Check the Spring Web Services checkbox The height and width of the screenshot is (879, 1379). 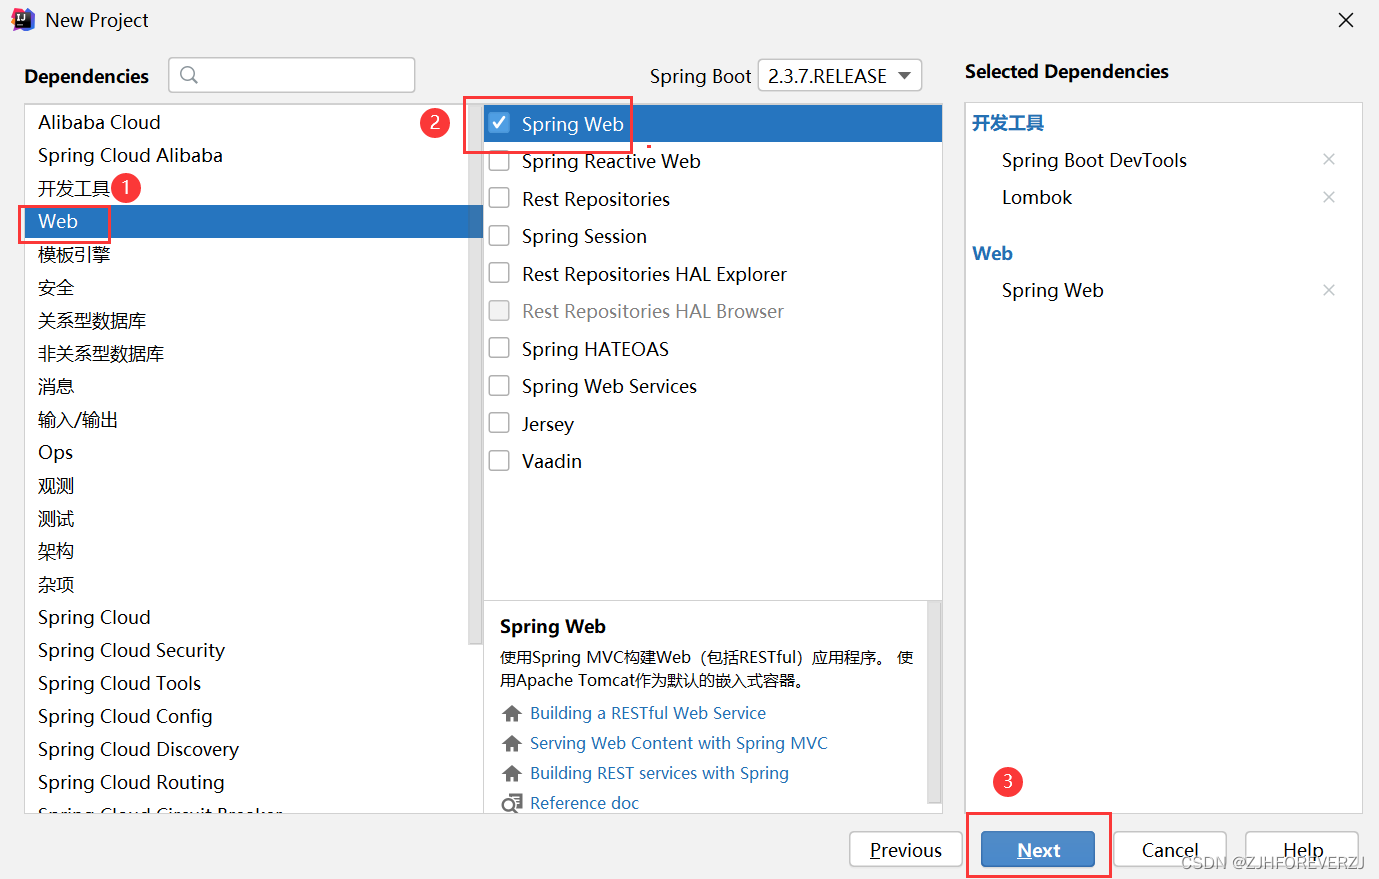(499, 386)
